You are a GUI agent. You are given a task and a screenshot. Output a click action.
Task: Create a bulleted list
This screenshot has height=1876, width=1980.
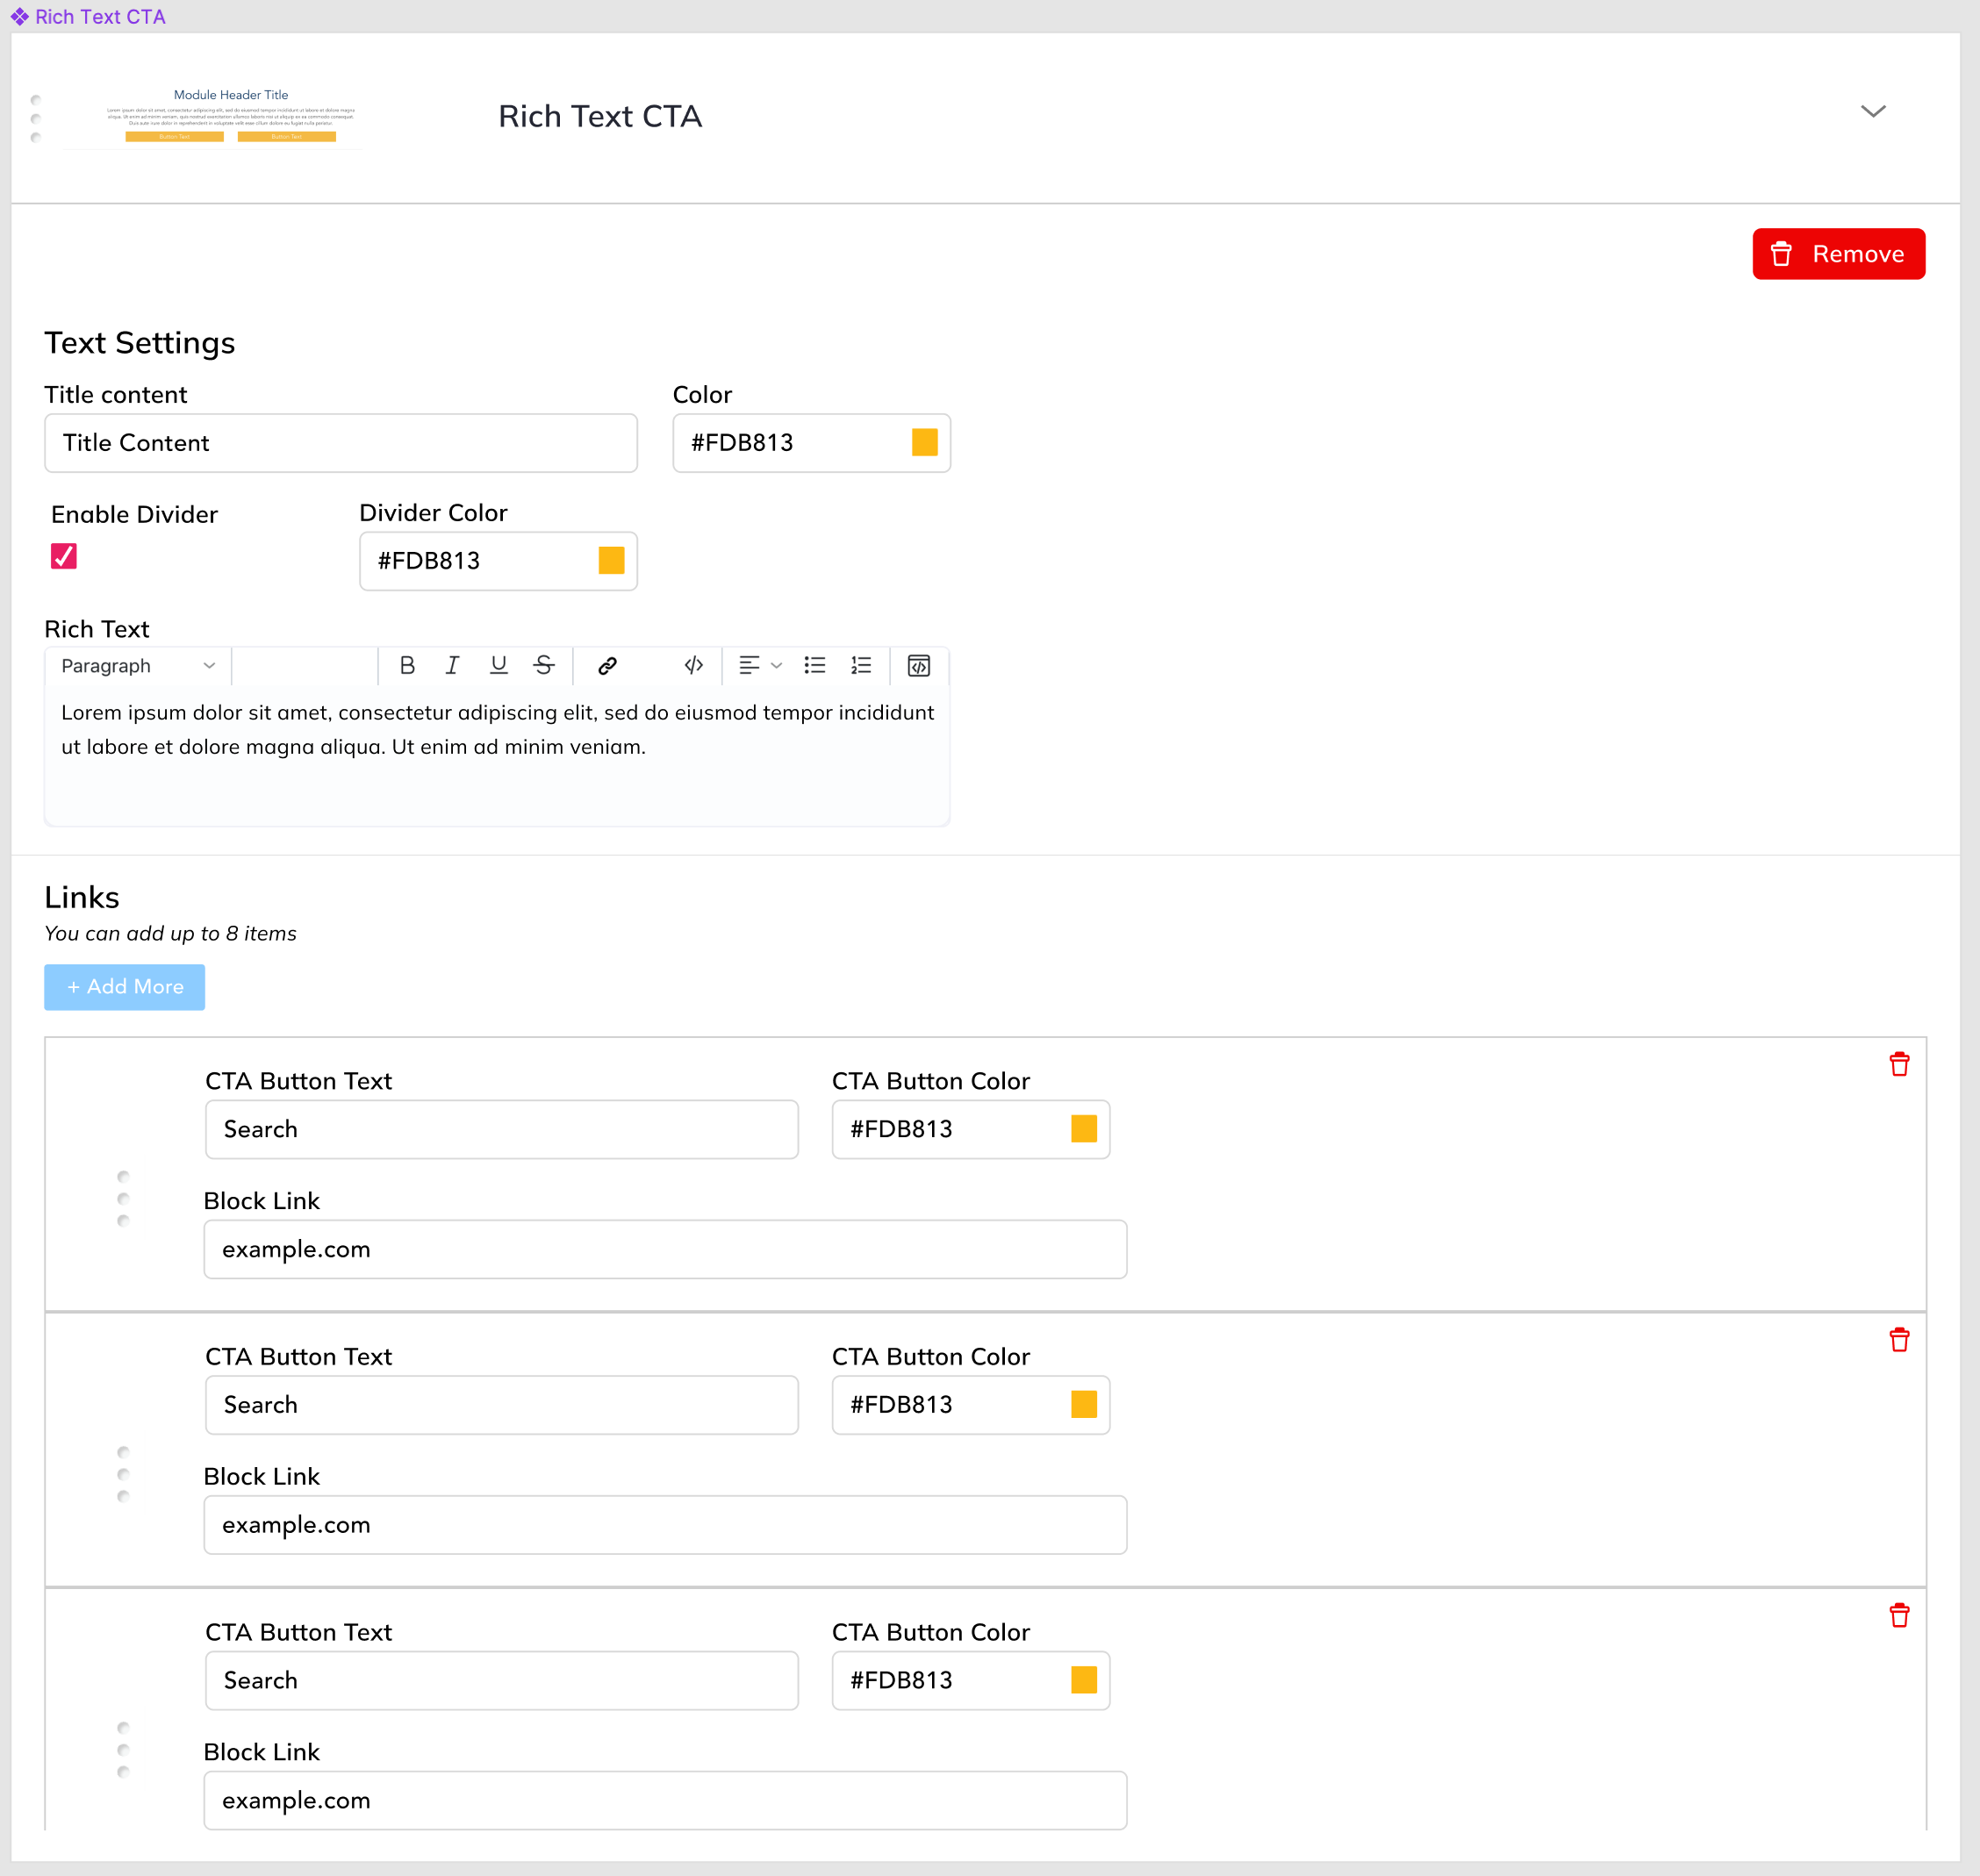tap(815, 666)
